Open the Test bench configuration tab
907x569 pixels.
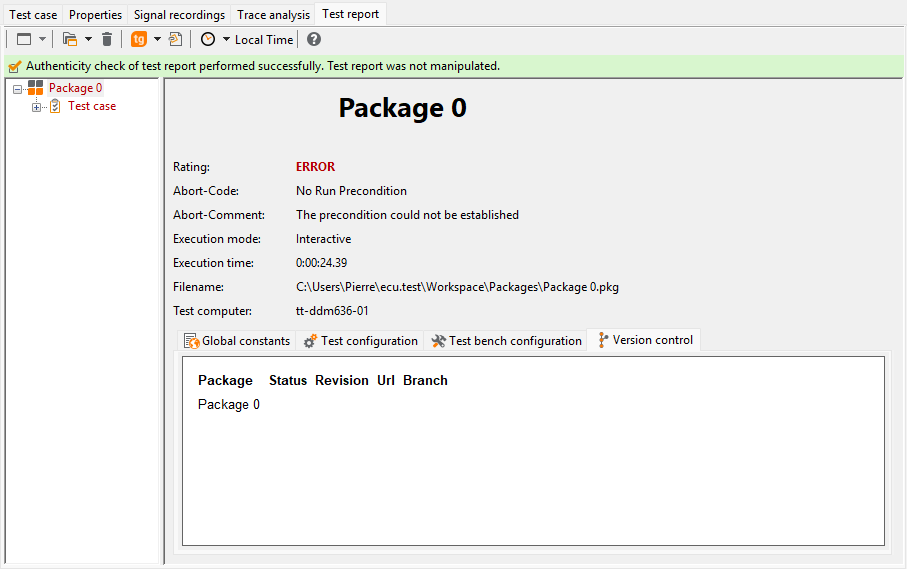[506, 341]
